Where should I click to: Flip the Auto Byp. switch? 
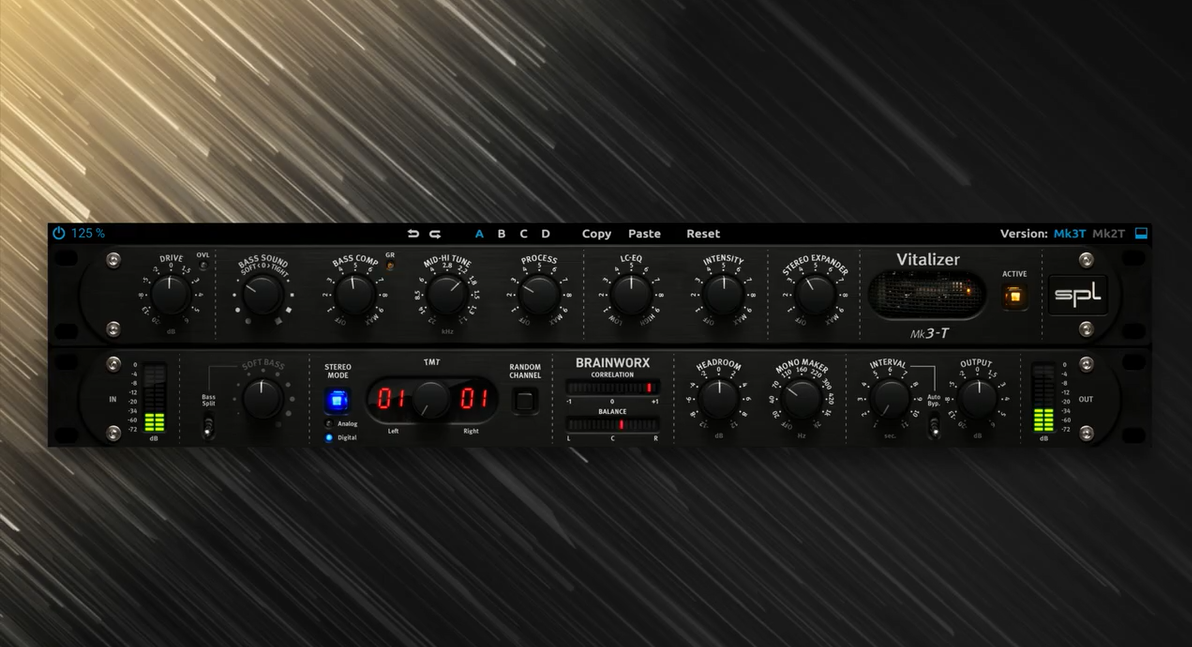coord(934,428)
